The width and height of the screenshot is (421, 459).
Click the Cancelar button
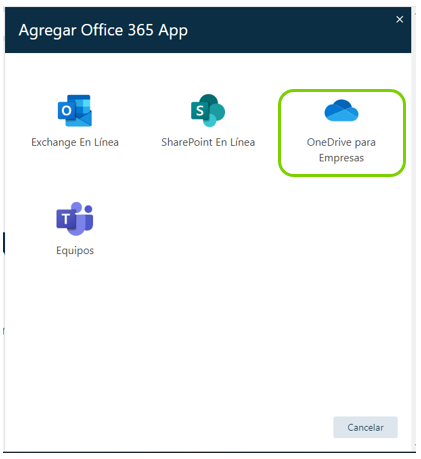tap(365, 427)
